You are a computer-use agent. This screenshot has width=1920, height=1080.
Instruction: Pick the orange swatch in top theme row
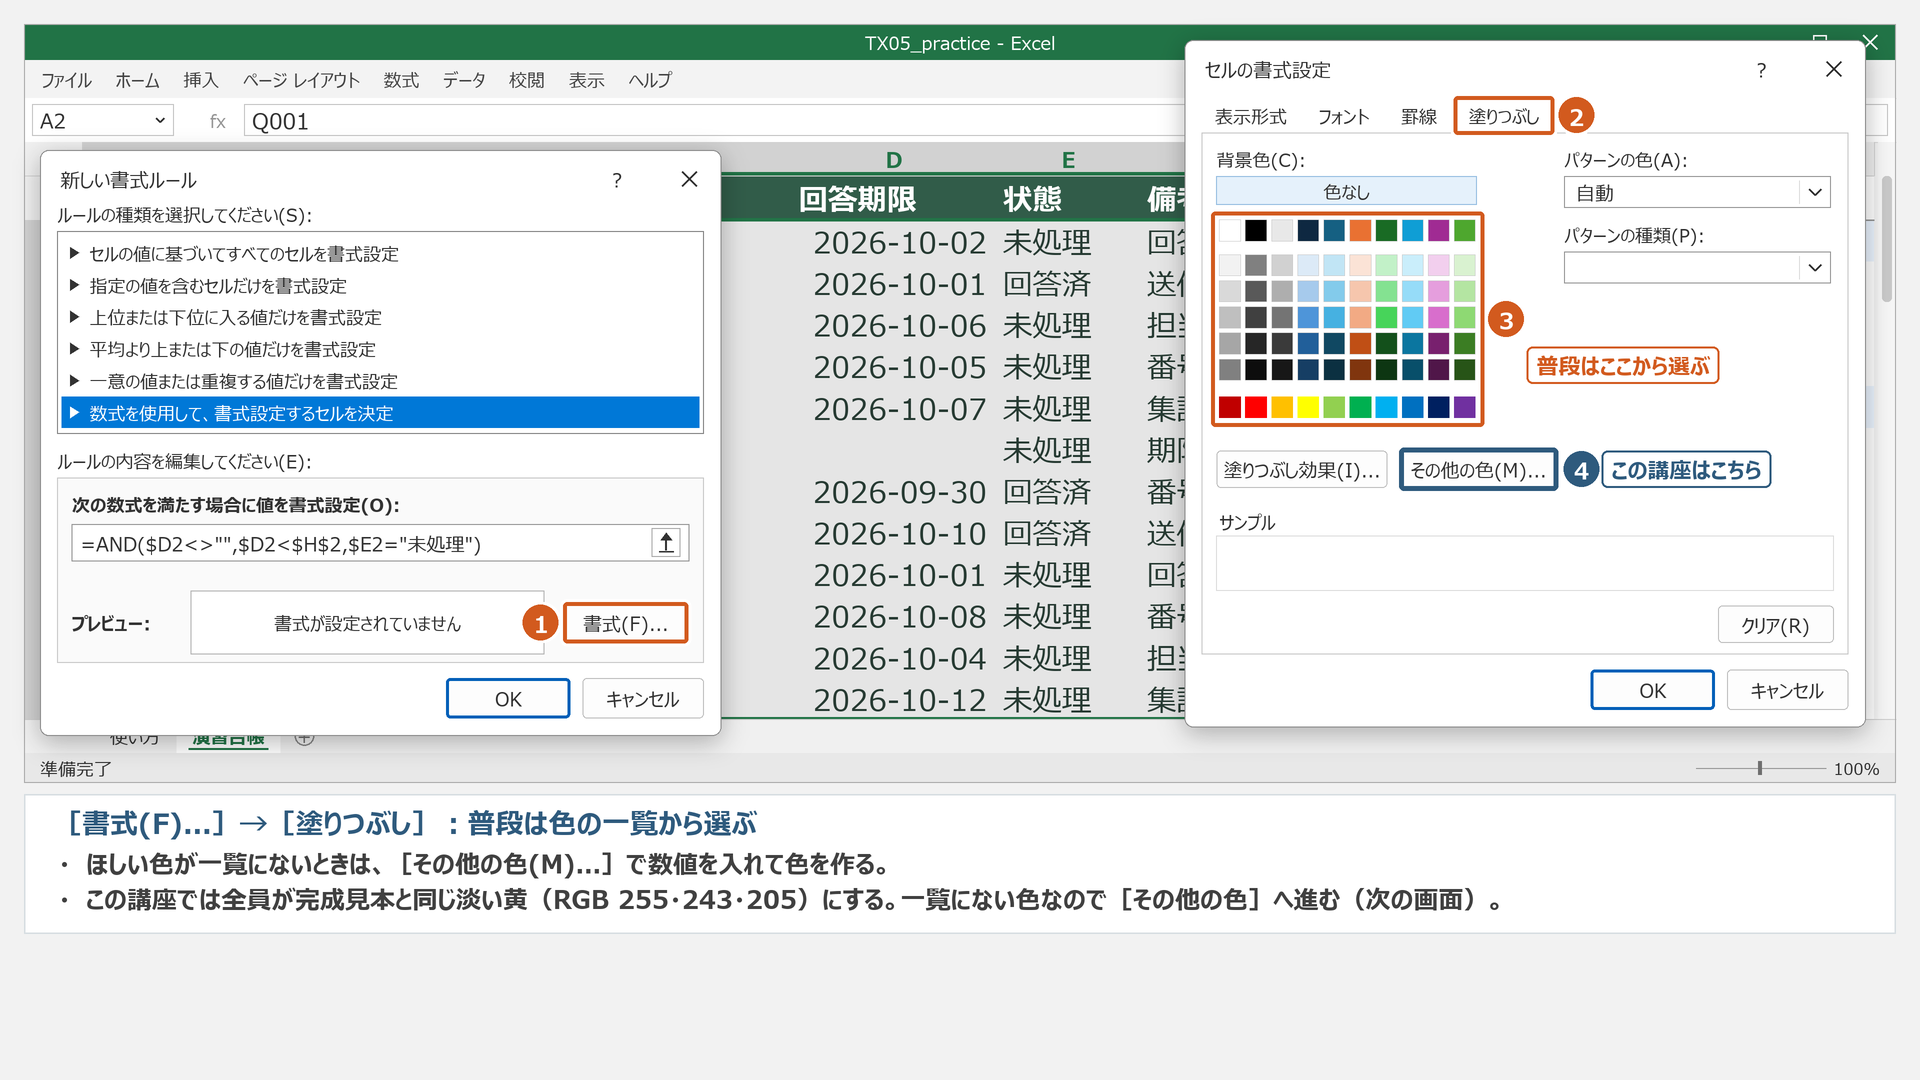(1360, 231)
